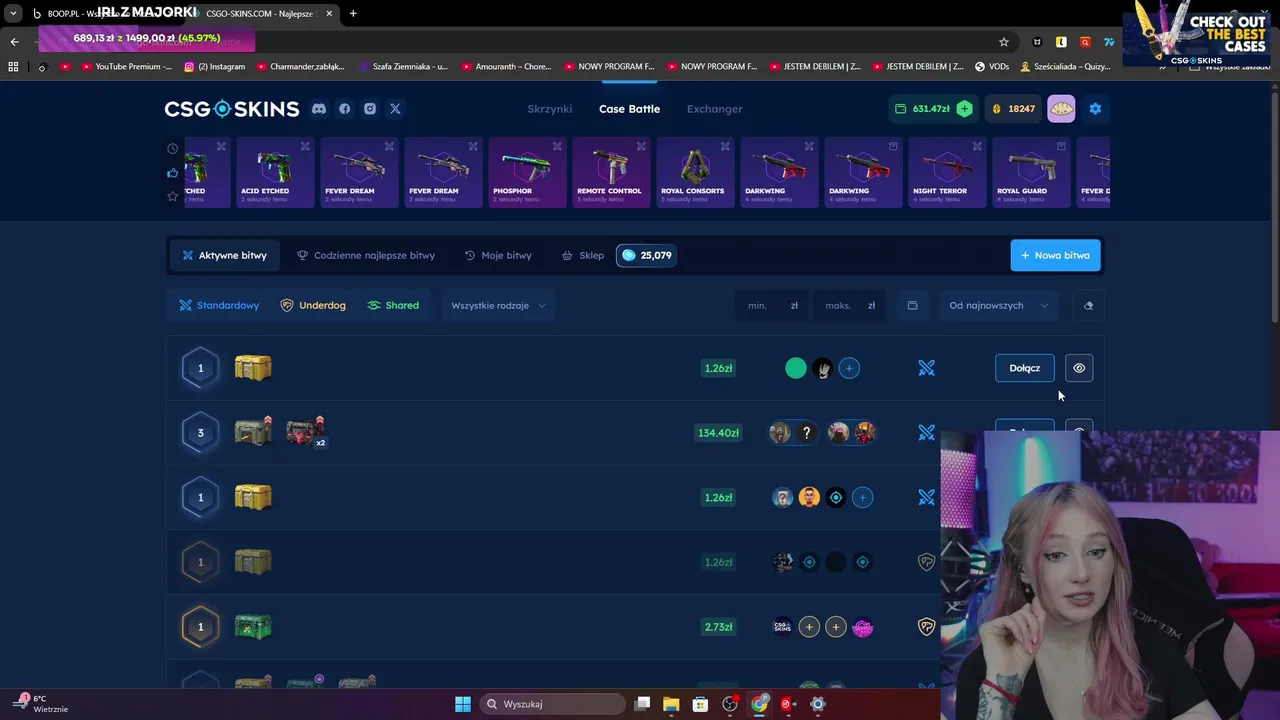Screen dimensions: 1280x720
Task: Open the Wszystkie rodzaje dropdown
Action: 498,305
